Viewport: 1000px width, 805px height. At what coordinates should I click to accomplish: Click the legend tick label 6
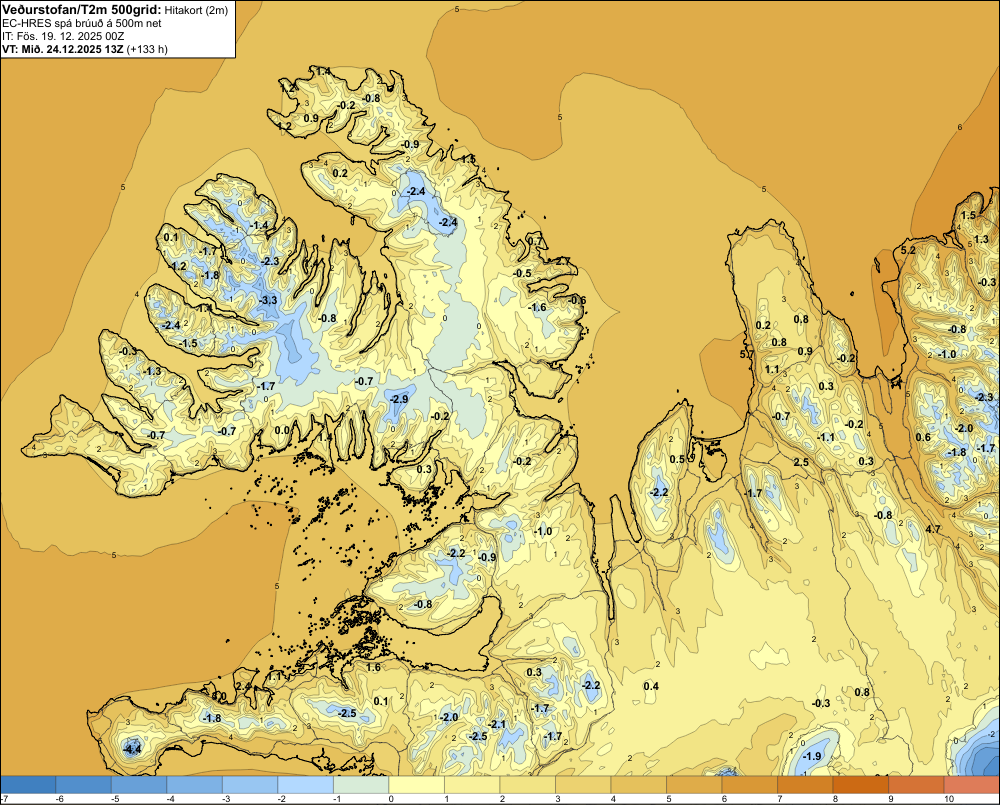724,799
